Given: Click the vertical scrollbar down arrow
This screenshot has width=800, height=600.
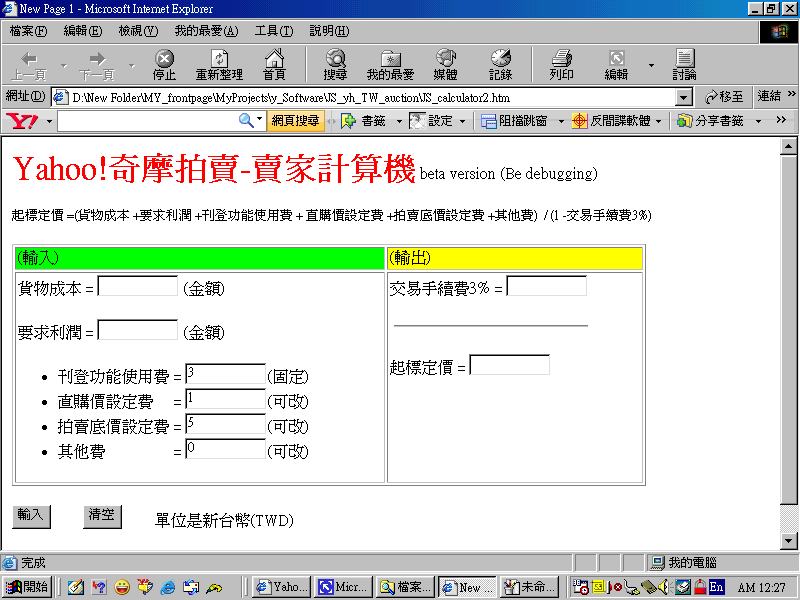Looking at the screenshot, I should click(788, 541).
